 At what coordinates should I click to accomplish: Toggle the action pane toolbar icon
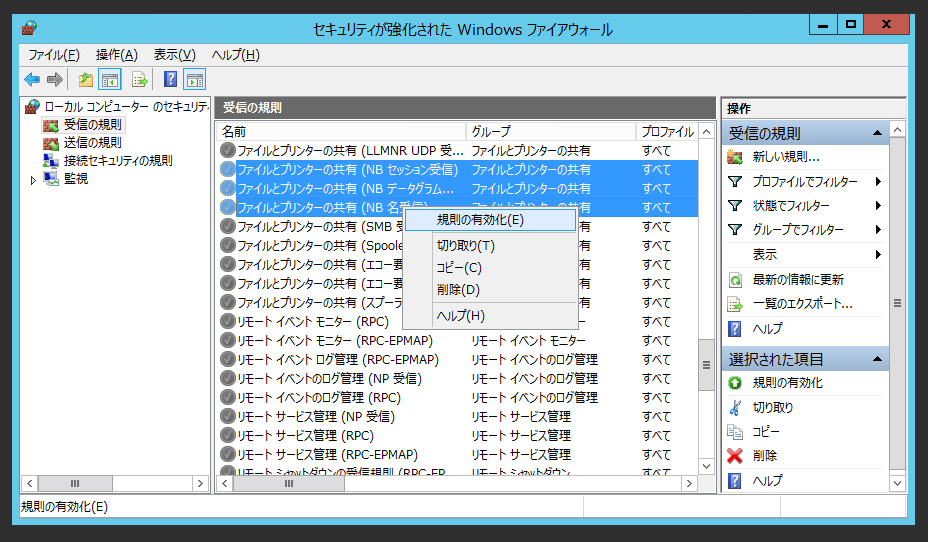click(195, 79)
